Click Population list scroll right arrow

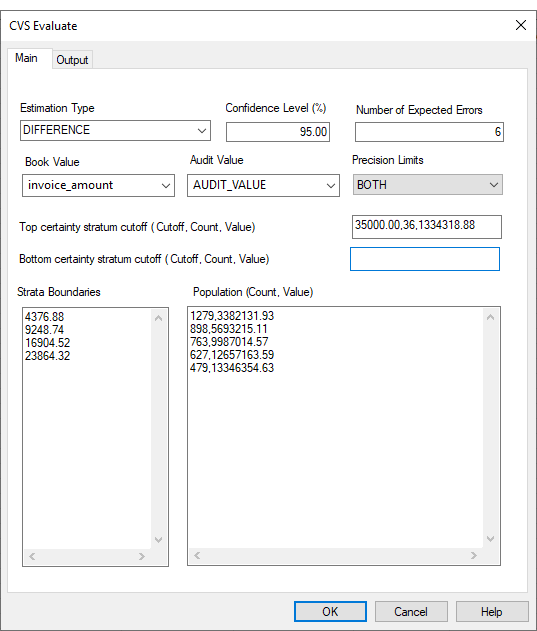[x=474, y=556]
